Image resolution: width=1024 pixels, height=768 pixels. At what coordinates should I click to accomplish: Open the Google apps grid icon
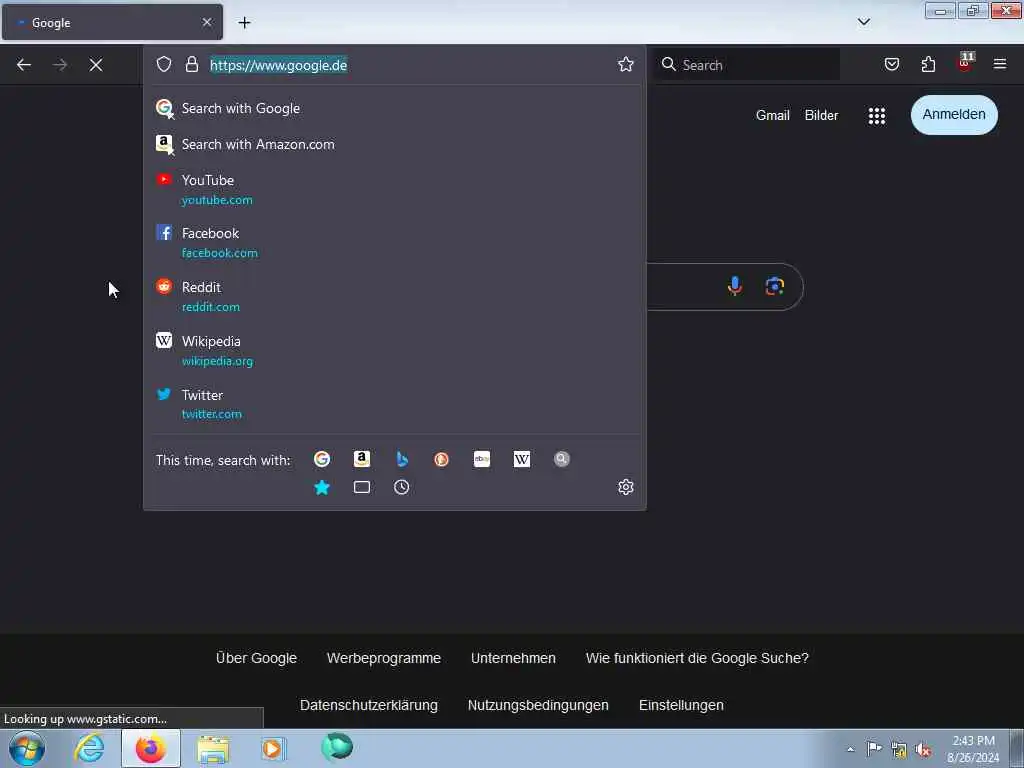pos(876,116)
